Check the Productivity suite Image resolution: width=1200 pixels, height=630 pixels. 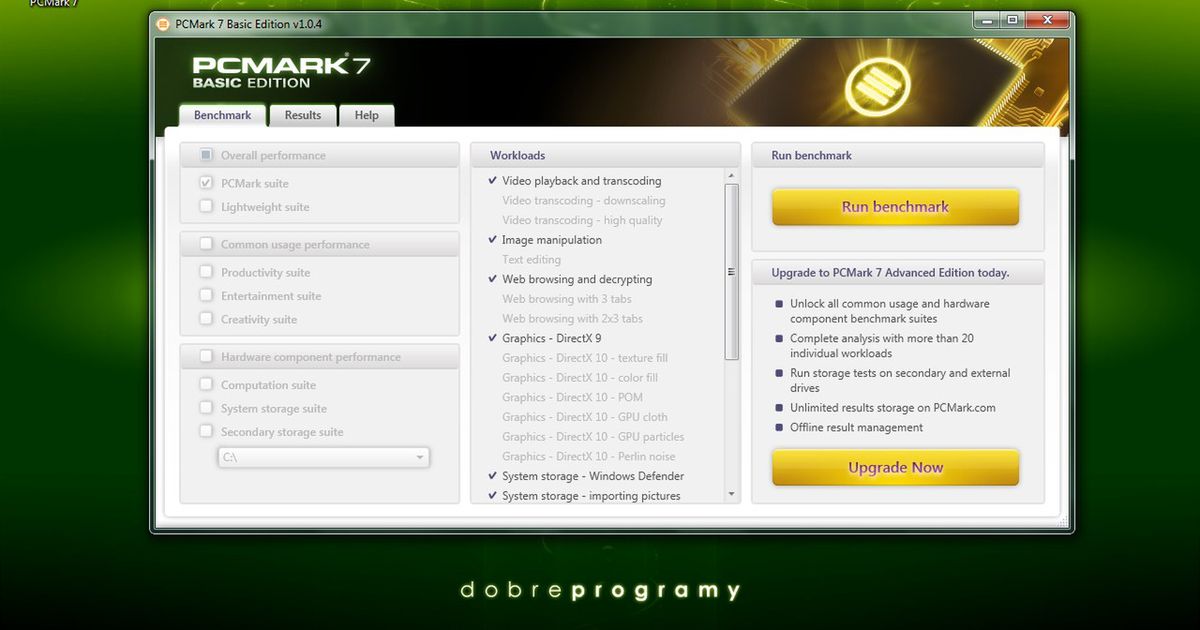(206, 272)
